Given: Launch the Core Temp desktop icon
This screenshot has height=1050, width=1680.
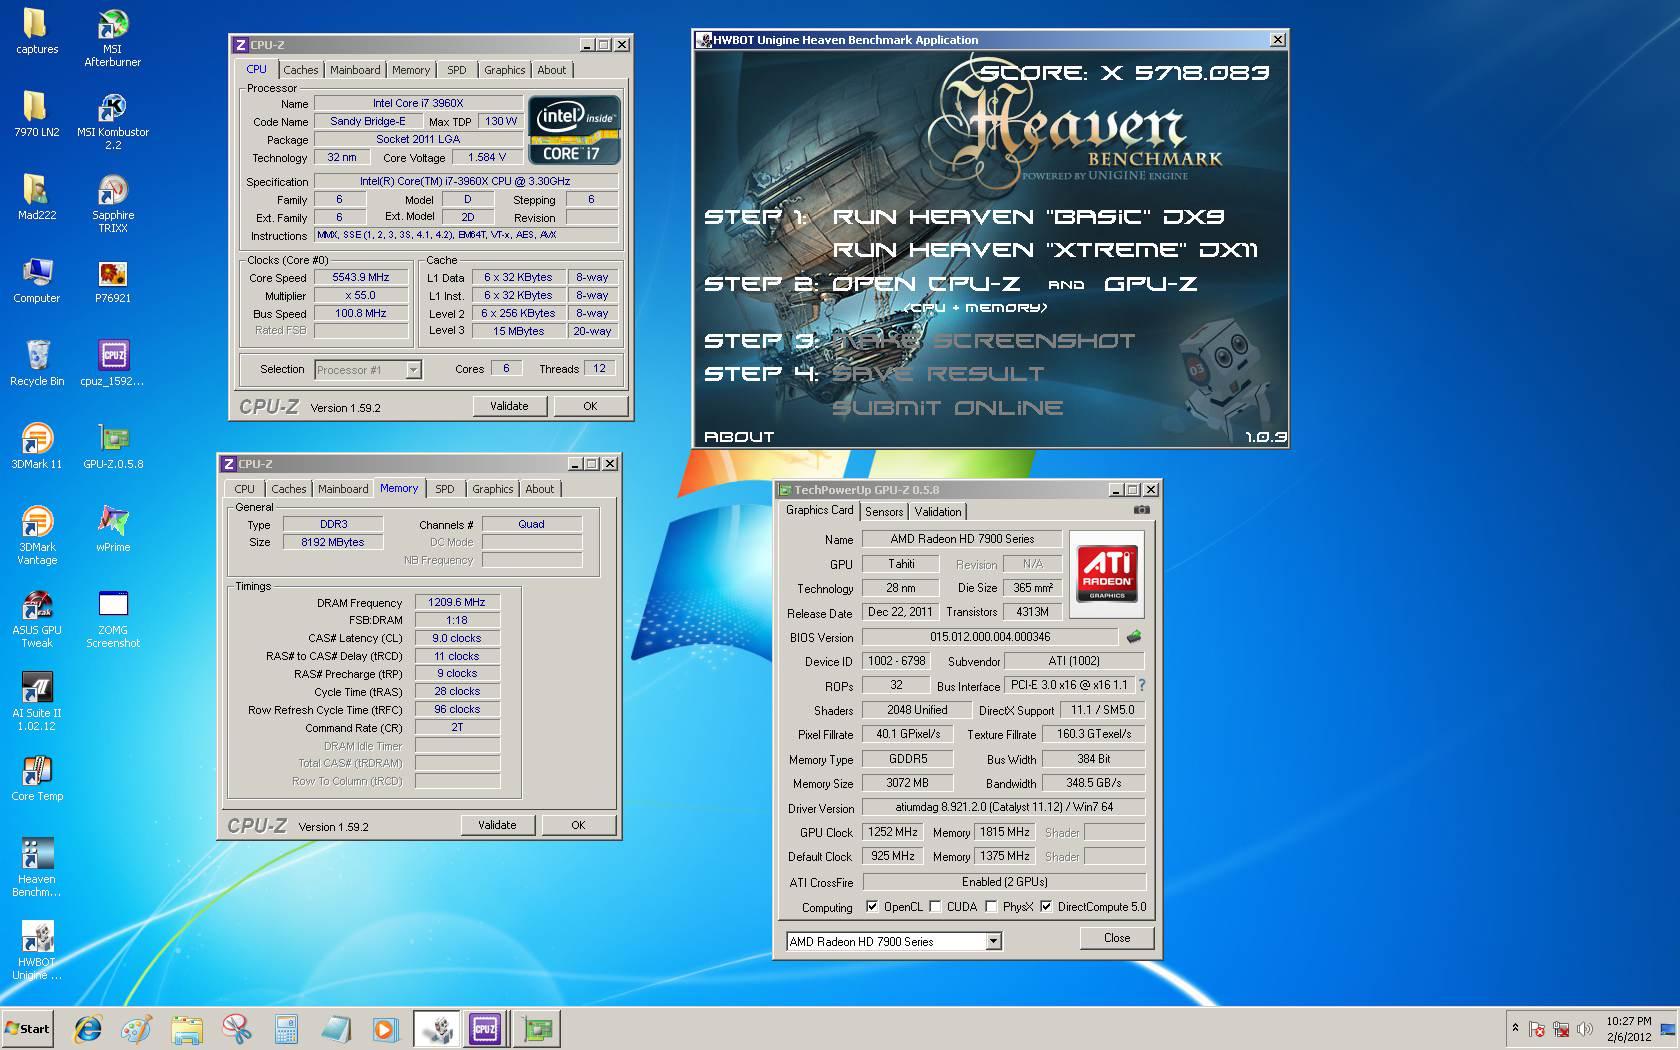Looking at the screenshot, I should (x=36, y=778).
